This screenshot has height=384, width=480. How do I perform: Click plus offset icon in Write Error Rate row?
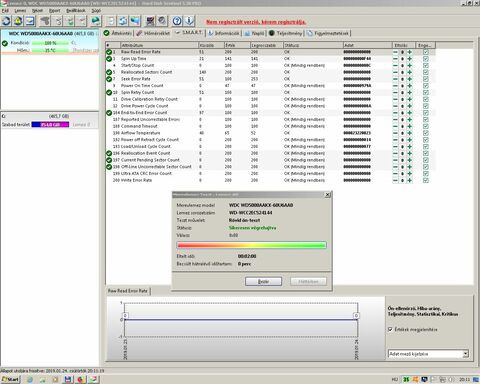coord(410,180)
